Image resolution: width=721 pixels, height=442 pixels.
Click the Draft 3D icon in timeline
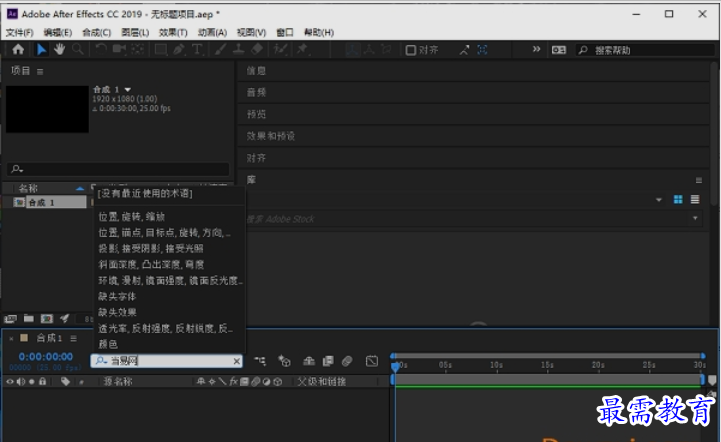coord(284,361)
